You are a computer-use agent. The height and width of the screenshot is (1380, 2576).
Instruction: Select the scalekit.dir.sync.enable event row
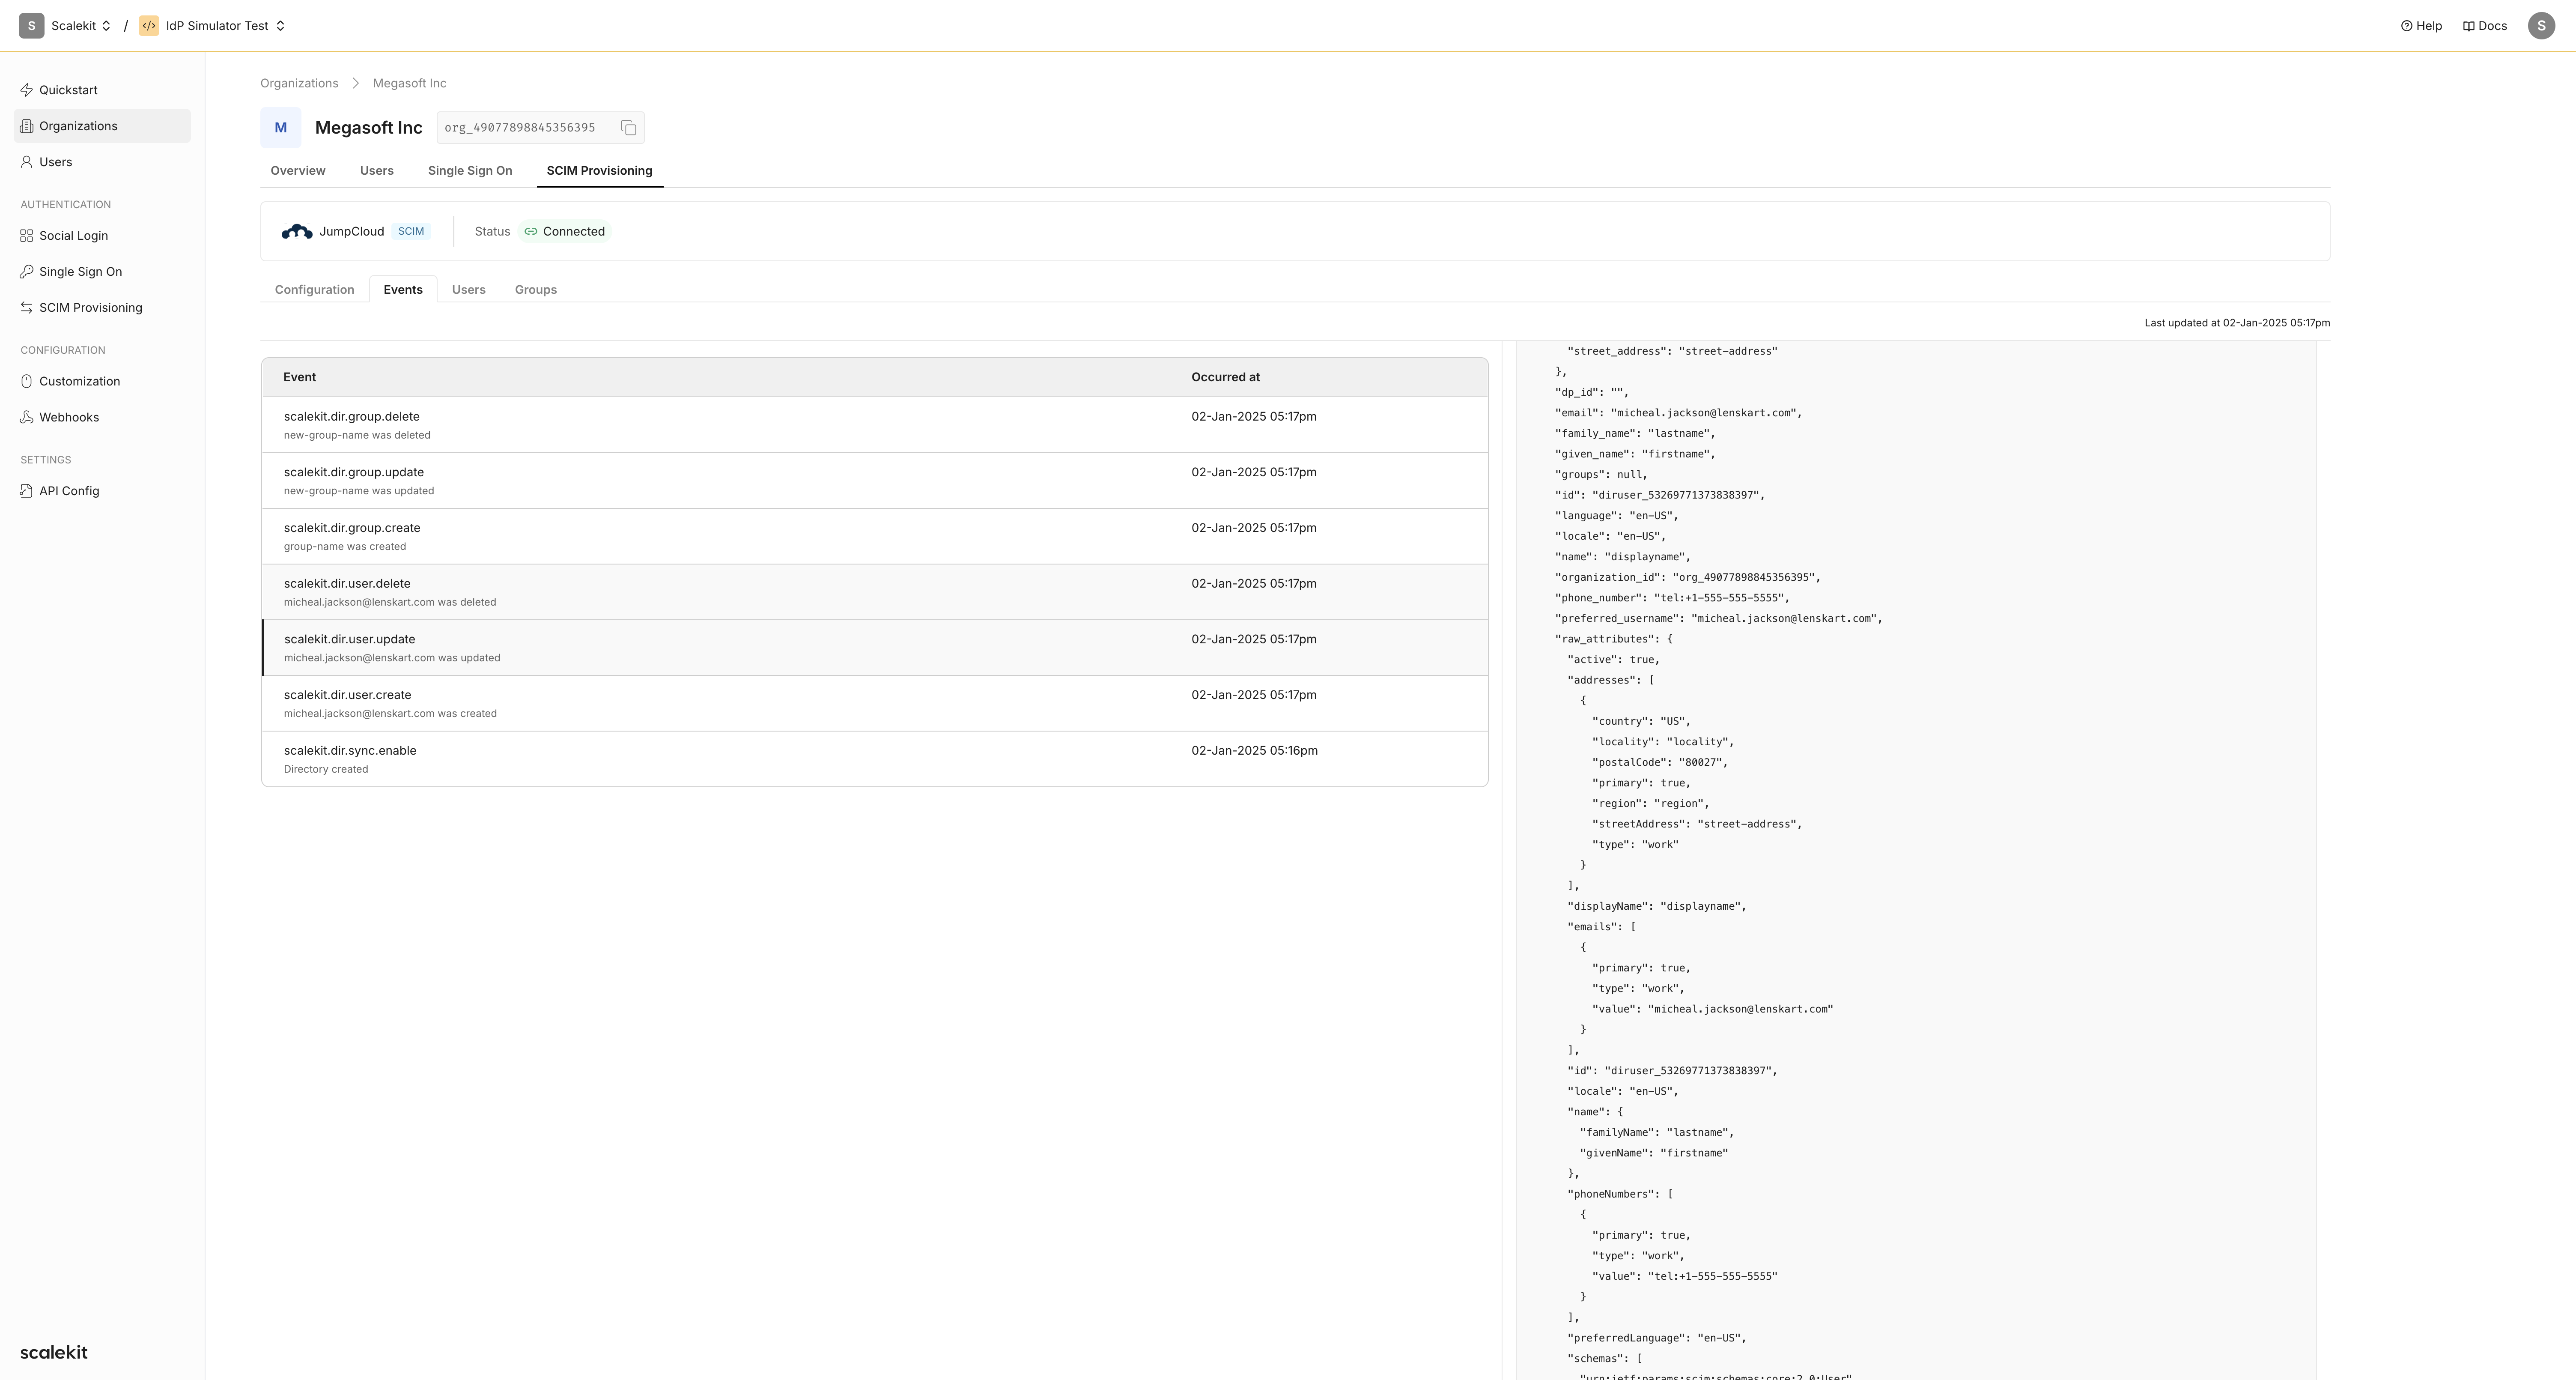tap(875, 759)
